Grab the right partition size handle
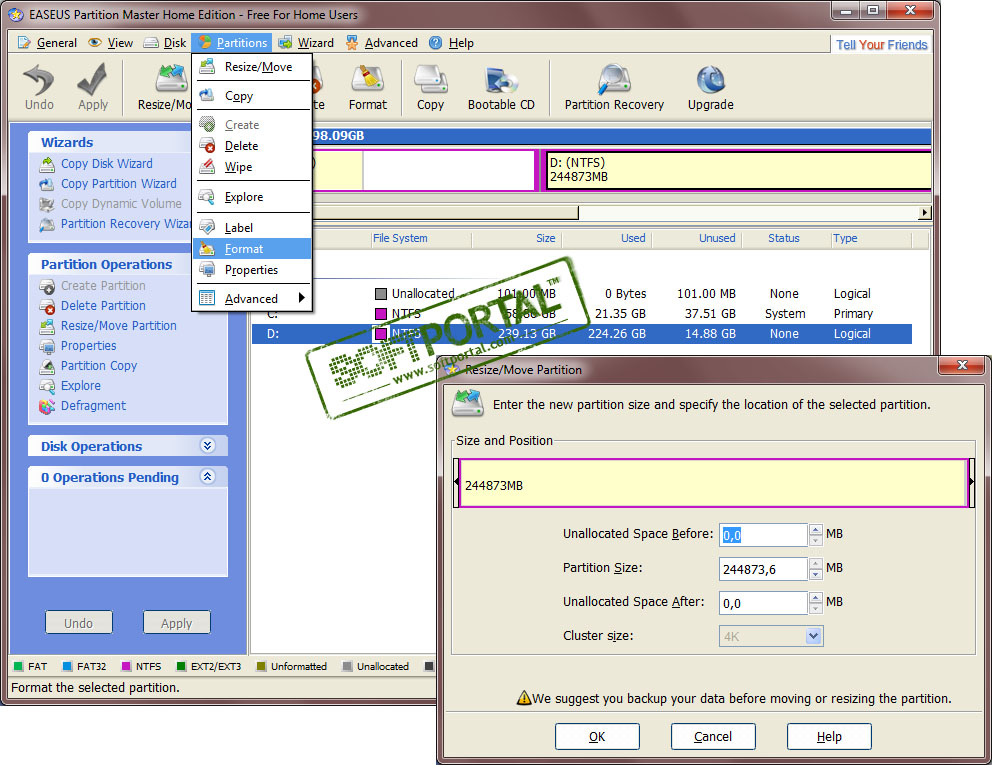Screen dimensions: 992x765 971,483
